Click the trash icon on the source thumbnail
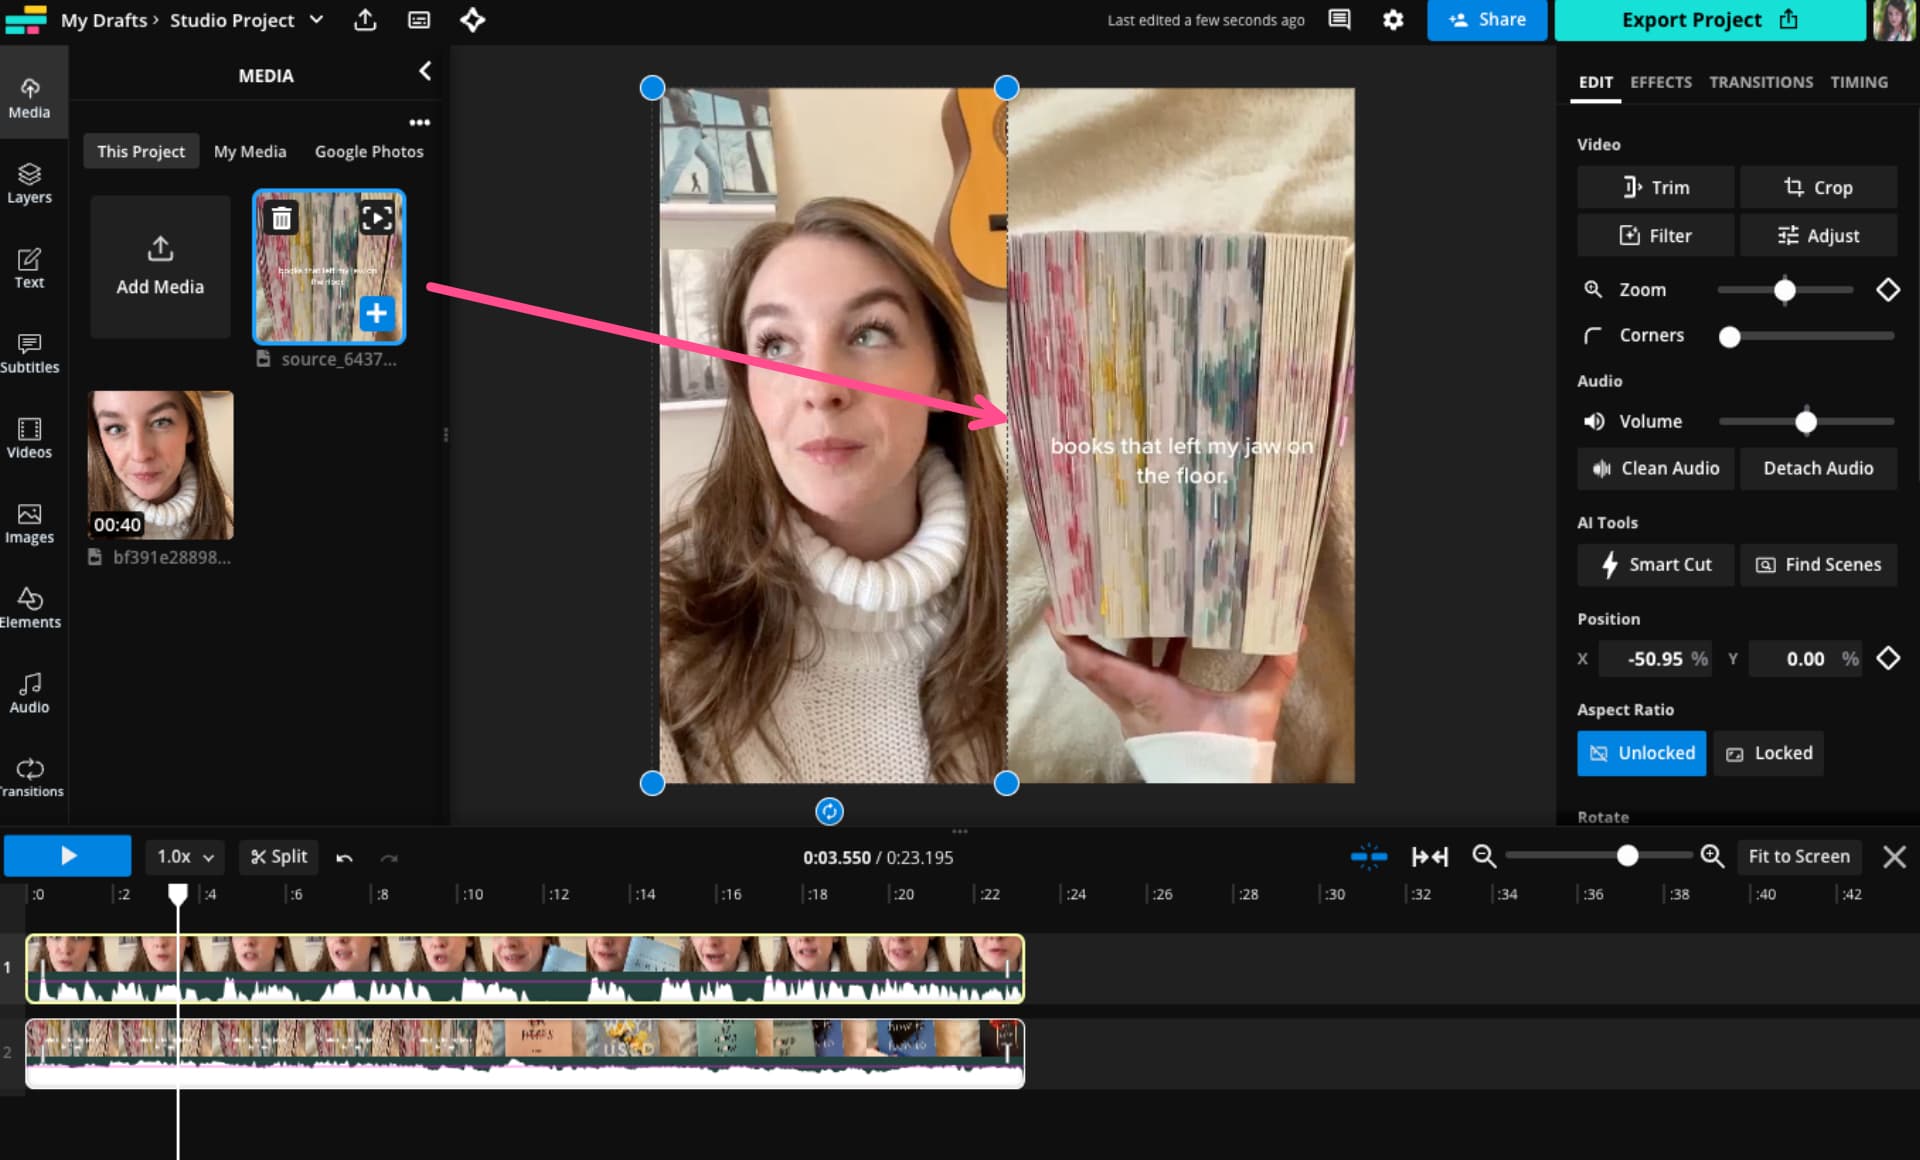This screenshot has height=1160, width=1920. [282, 218]
